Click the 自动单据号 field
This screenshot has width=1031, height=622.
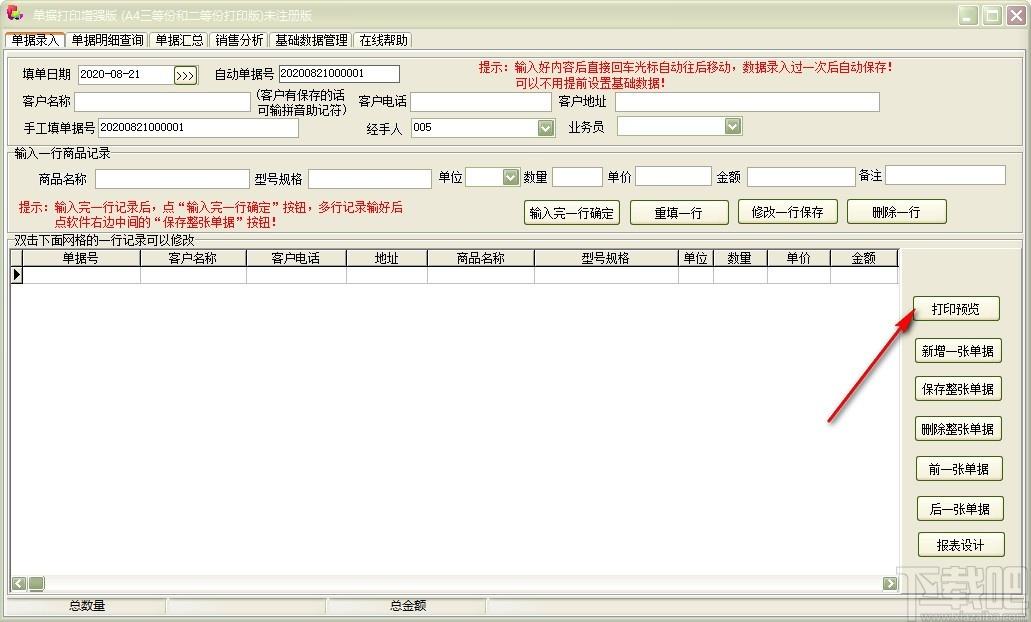[x=339, y=74]
